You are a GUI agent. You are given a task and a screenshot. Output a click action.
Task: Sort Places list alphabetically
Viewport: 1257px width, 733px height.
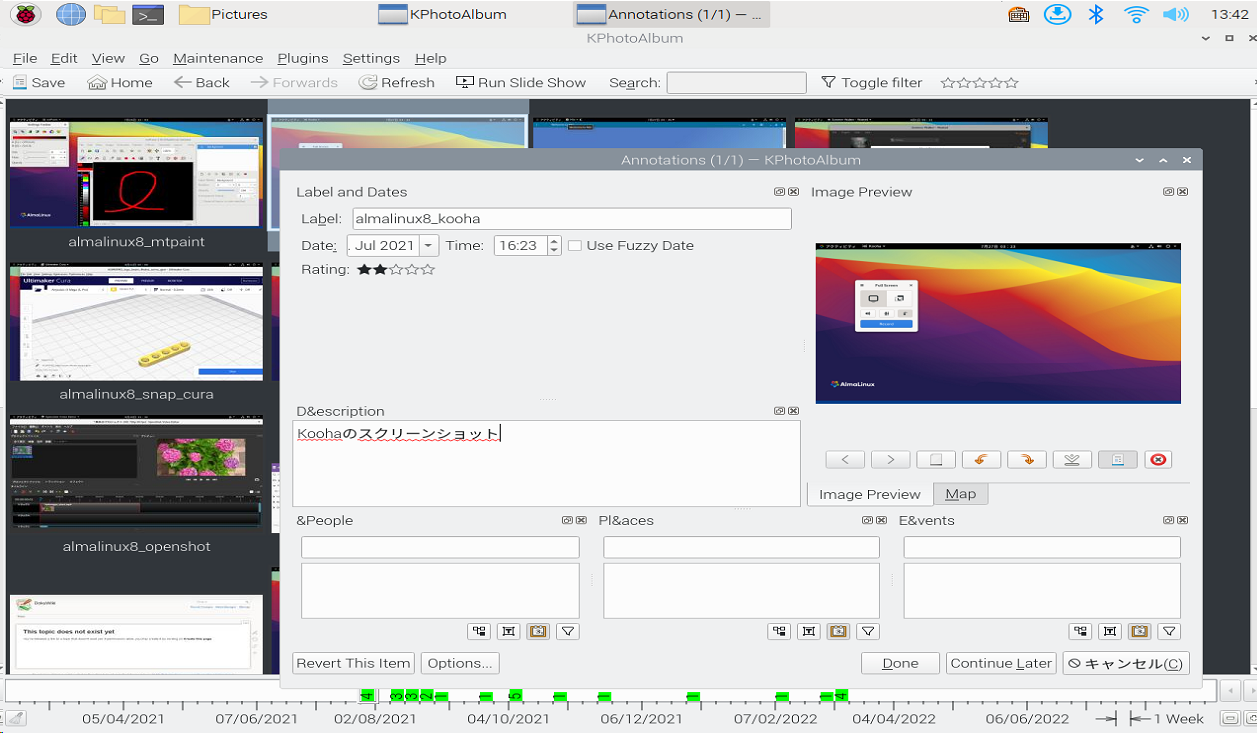click(809, 631)
